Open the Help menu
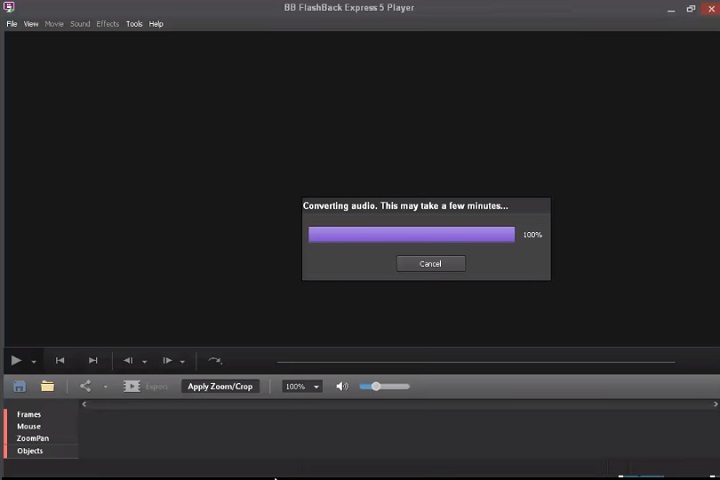This screenshot has height=480, width=720. (x=156, y=24)
